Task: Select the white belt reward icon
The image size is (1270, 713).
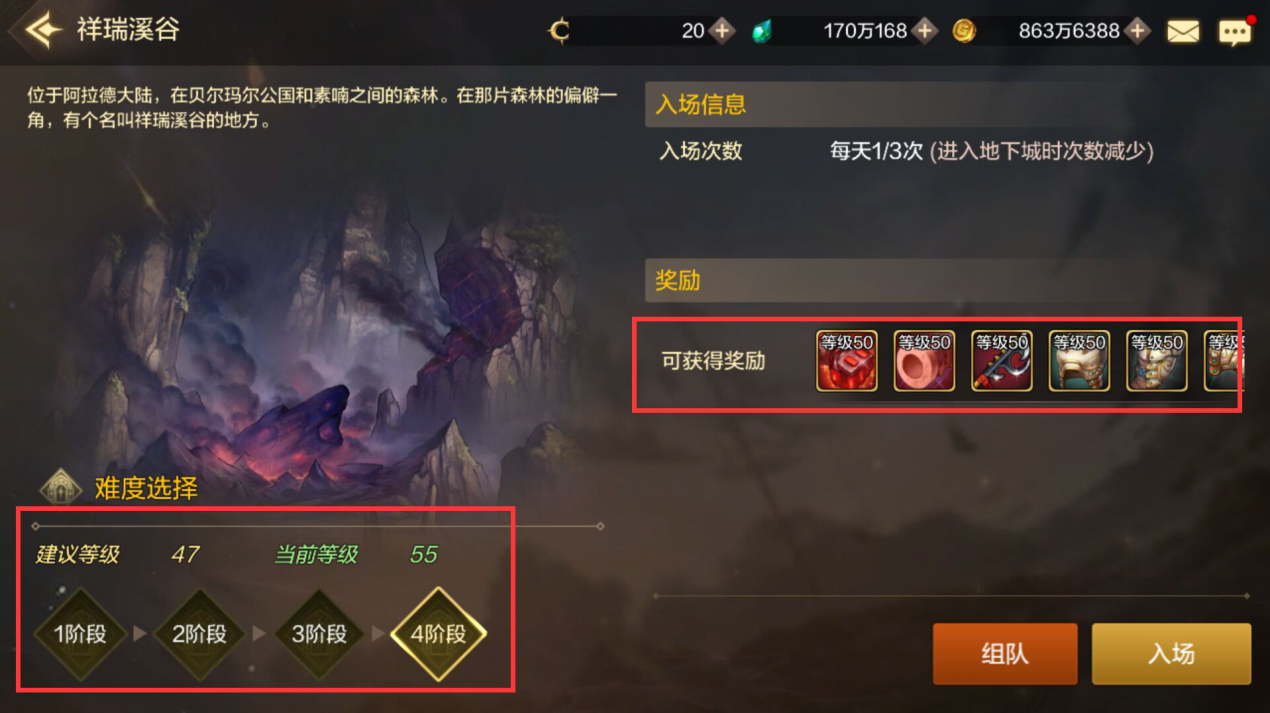Action: click(x=1079, y=360)
